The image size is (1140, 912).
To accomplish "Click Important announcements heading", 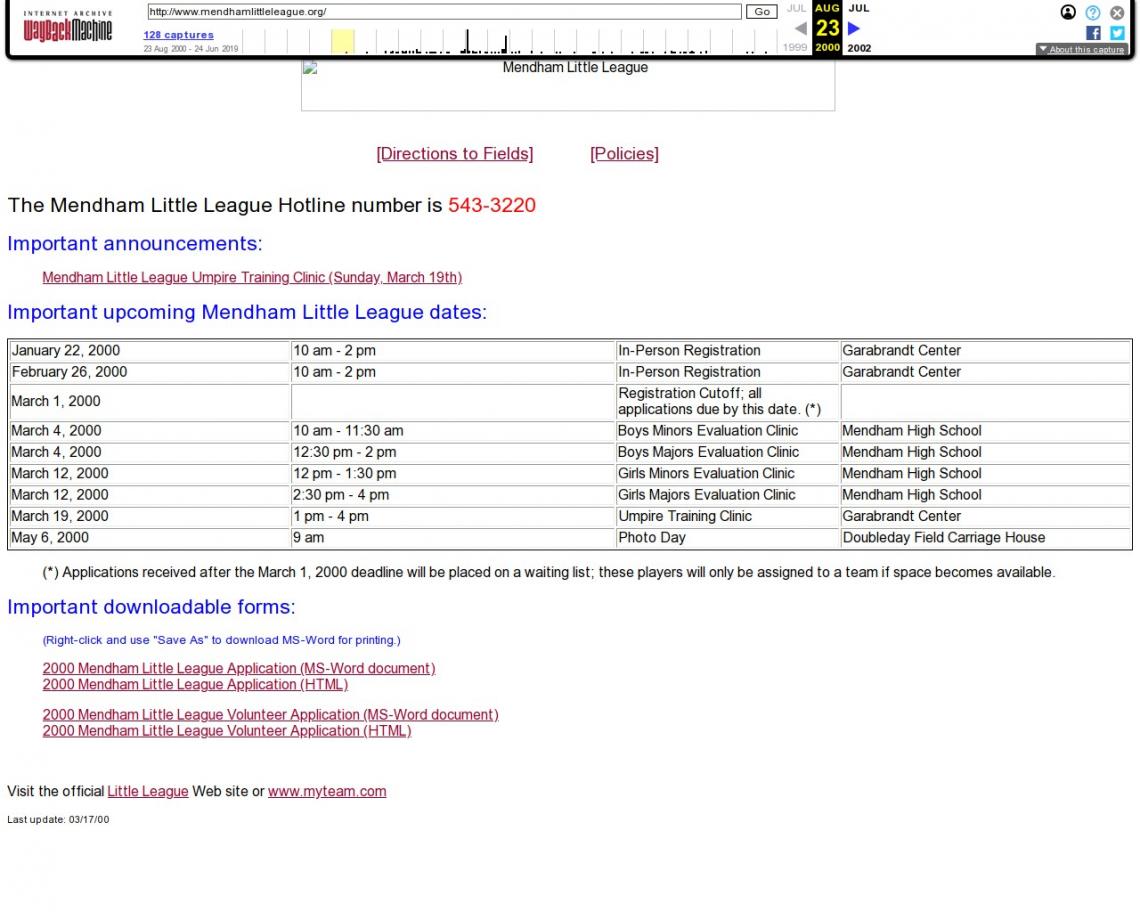I will click(135, 243).
